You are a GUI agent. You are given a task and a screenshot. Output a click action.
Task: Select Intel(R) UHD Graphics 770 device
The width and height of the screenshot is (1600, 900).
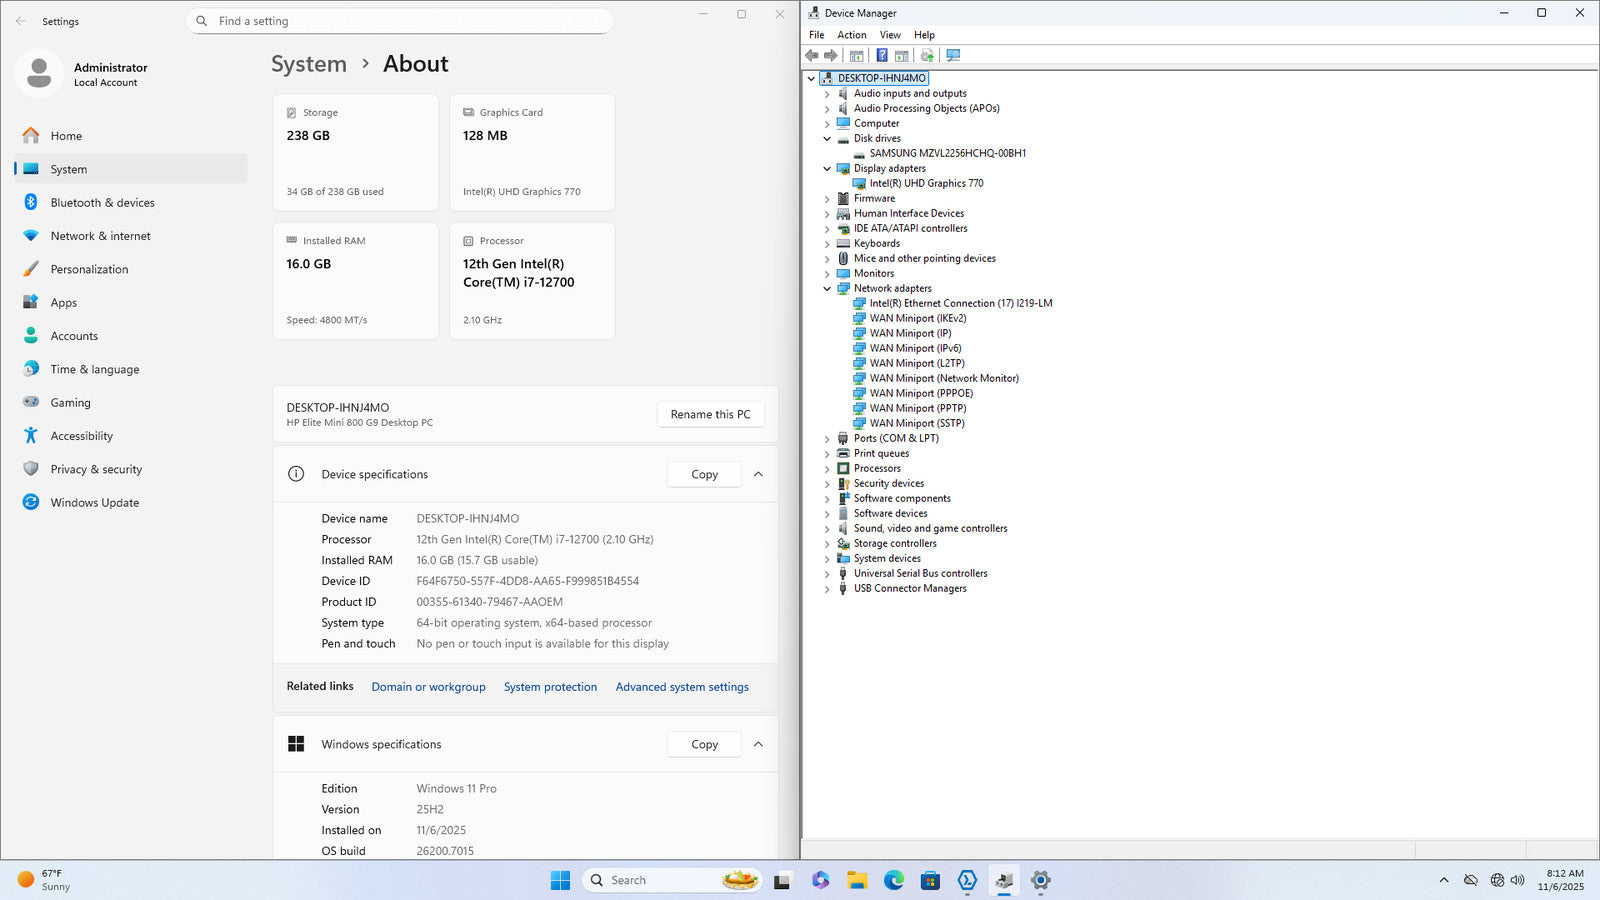point(926,184)
